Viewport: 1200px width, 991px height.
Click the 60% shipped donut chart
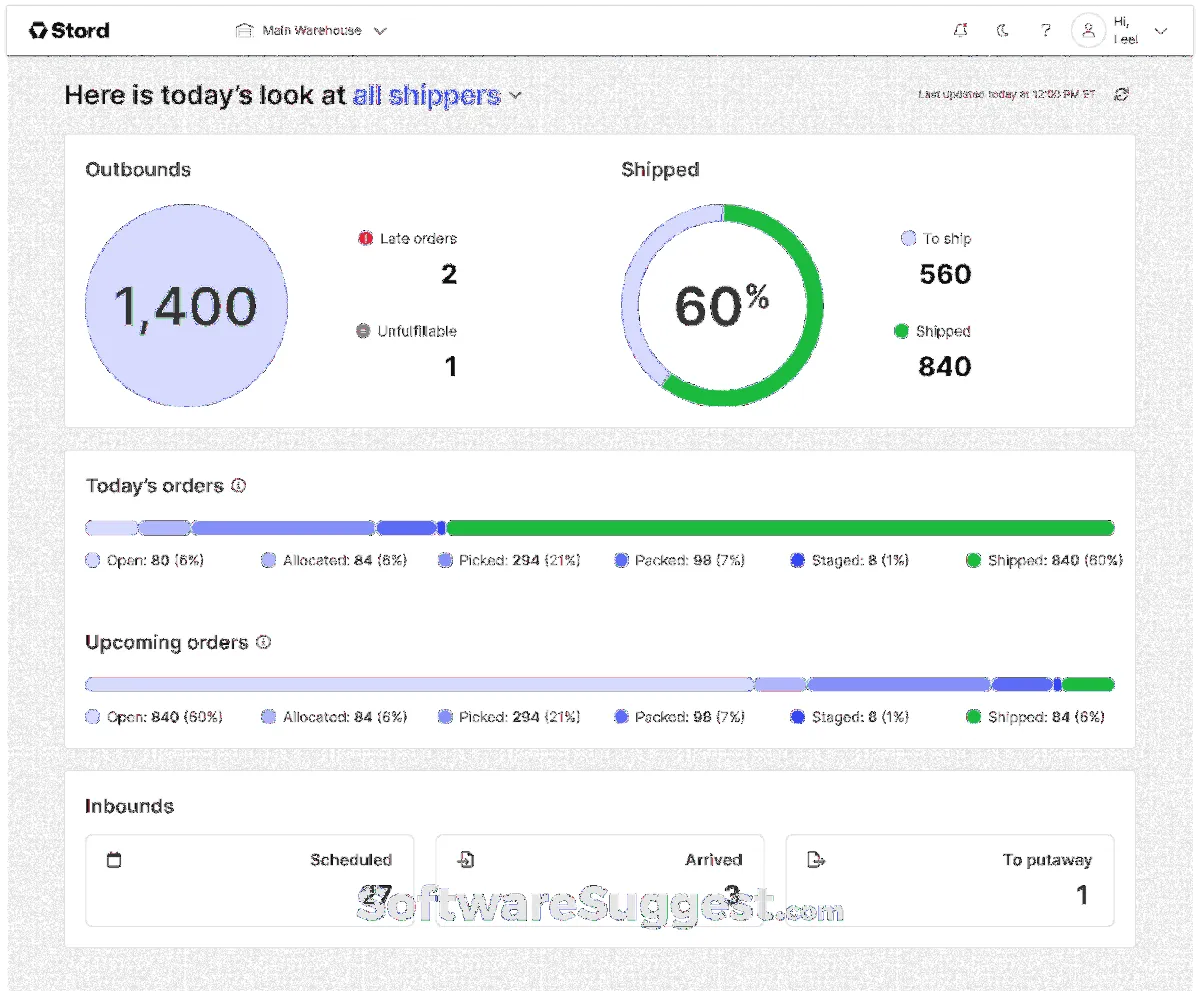click(x=722, y=306)
